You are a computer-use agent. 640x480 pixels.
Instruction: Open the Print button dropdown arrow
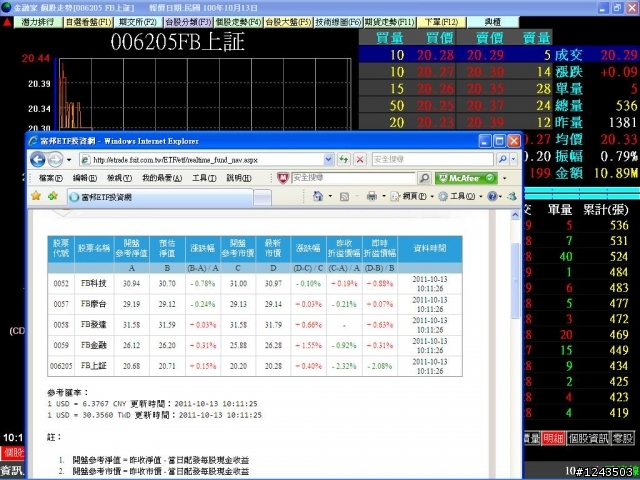[384, 197]
